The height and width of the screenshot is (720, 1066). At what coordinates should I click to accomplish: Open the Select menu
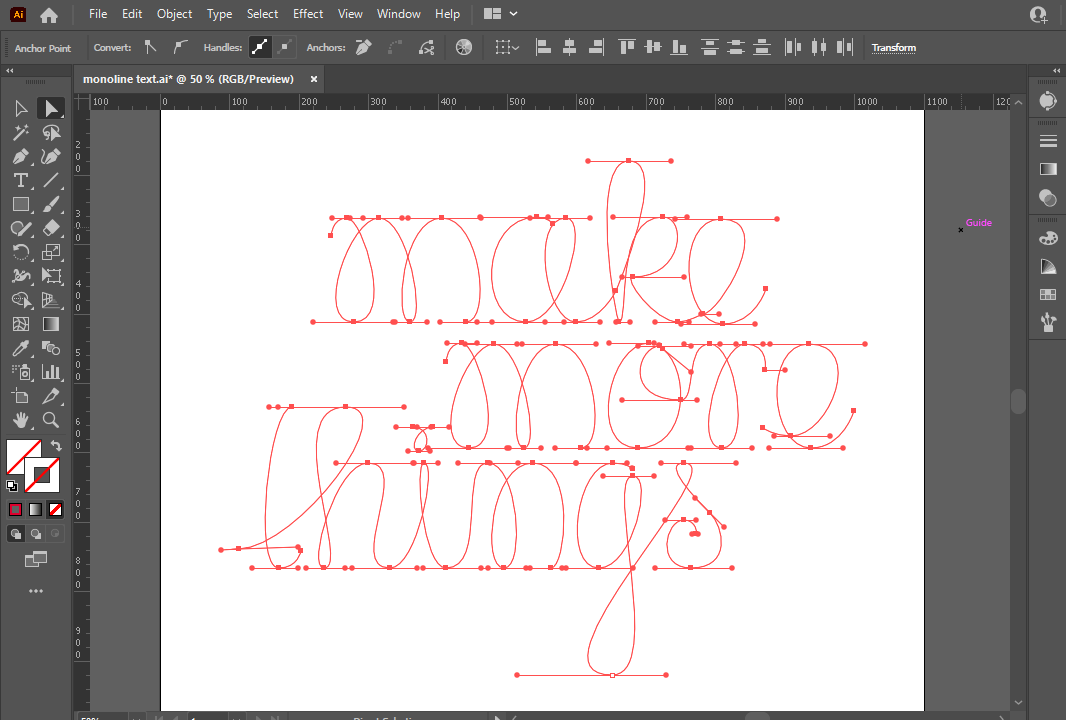click(262, 14)
